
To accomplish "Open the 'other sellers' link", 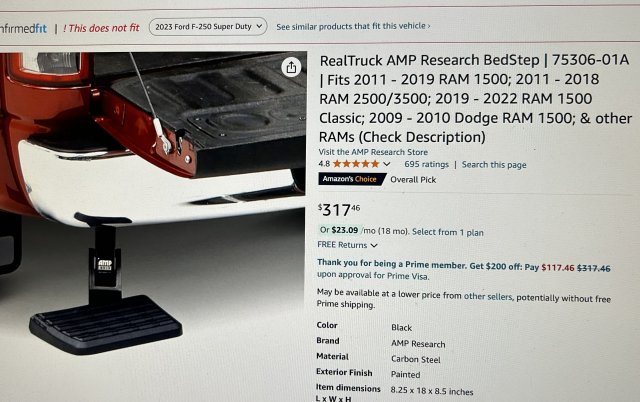I will tap(488, 296).
